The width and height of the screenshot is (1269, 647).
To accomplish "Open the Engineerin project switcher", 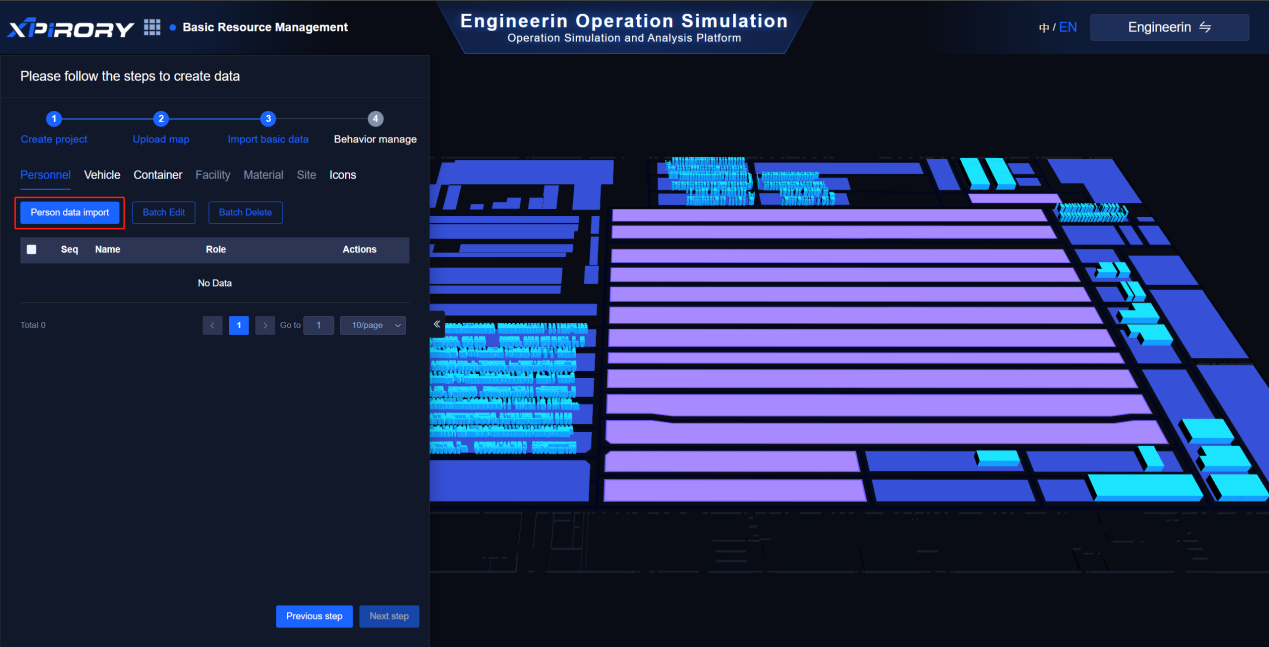I will pyautogui.click(x=1169, y=28).
